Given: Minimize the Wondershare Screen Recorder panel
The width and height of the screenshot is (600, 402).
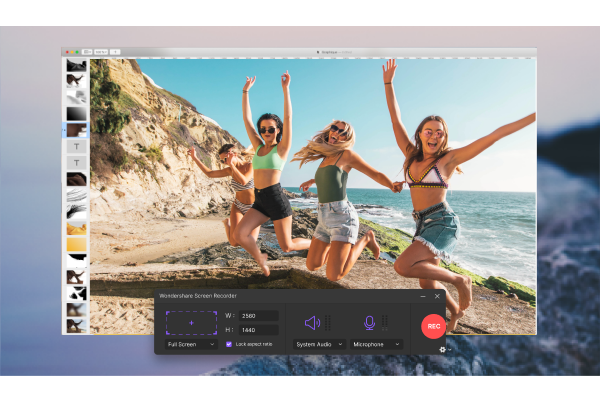Looking at the screenshot, I should [x=423, y=296].
